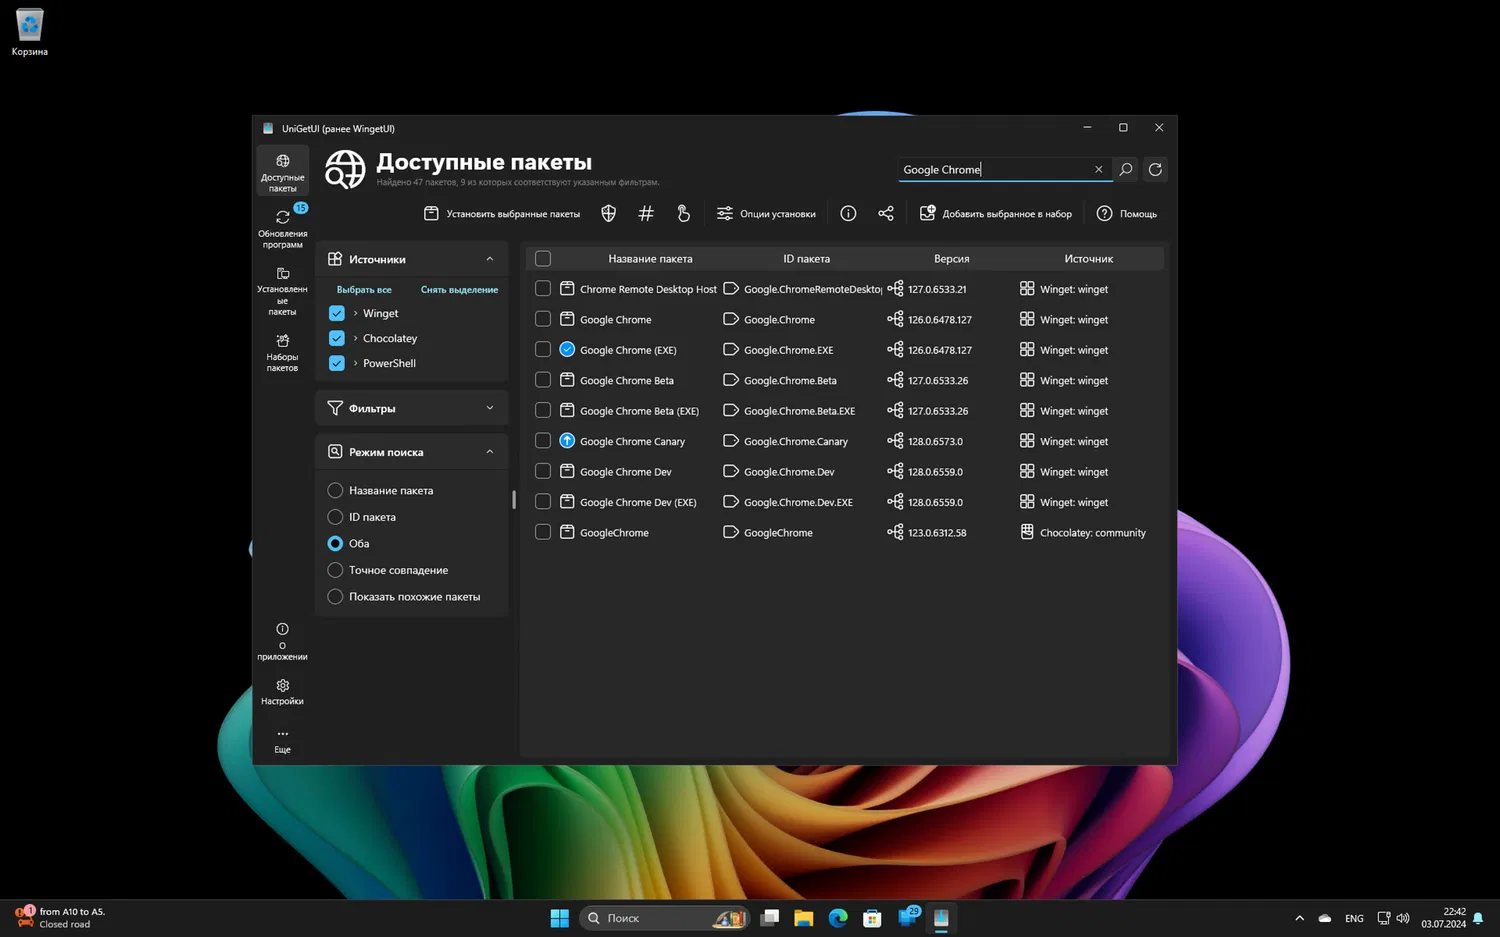Open package details info icon

click(x=848, y=213)
